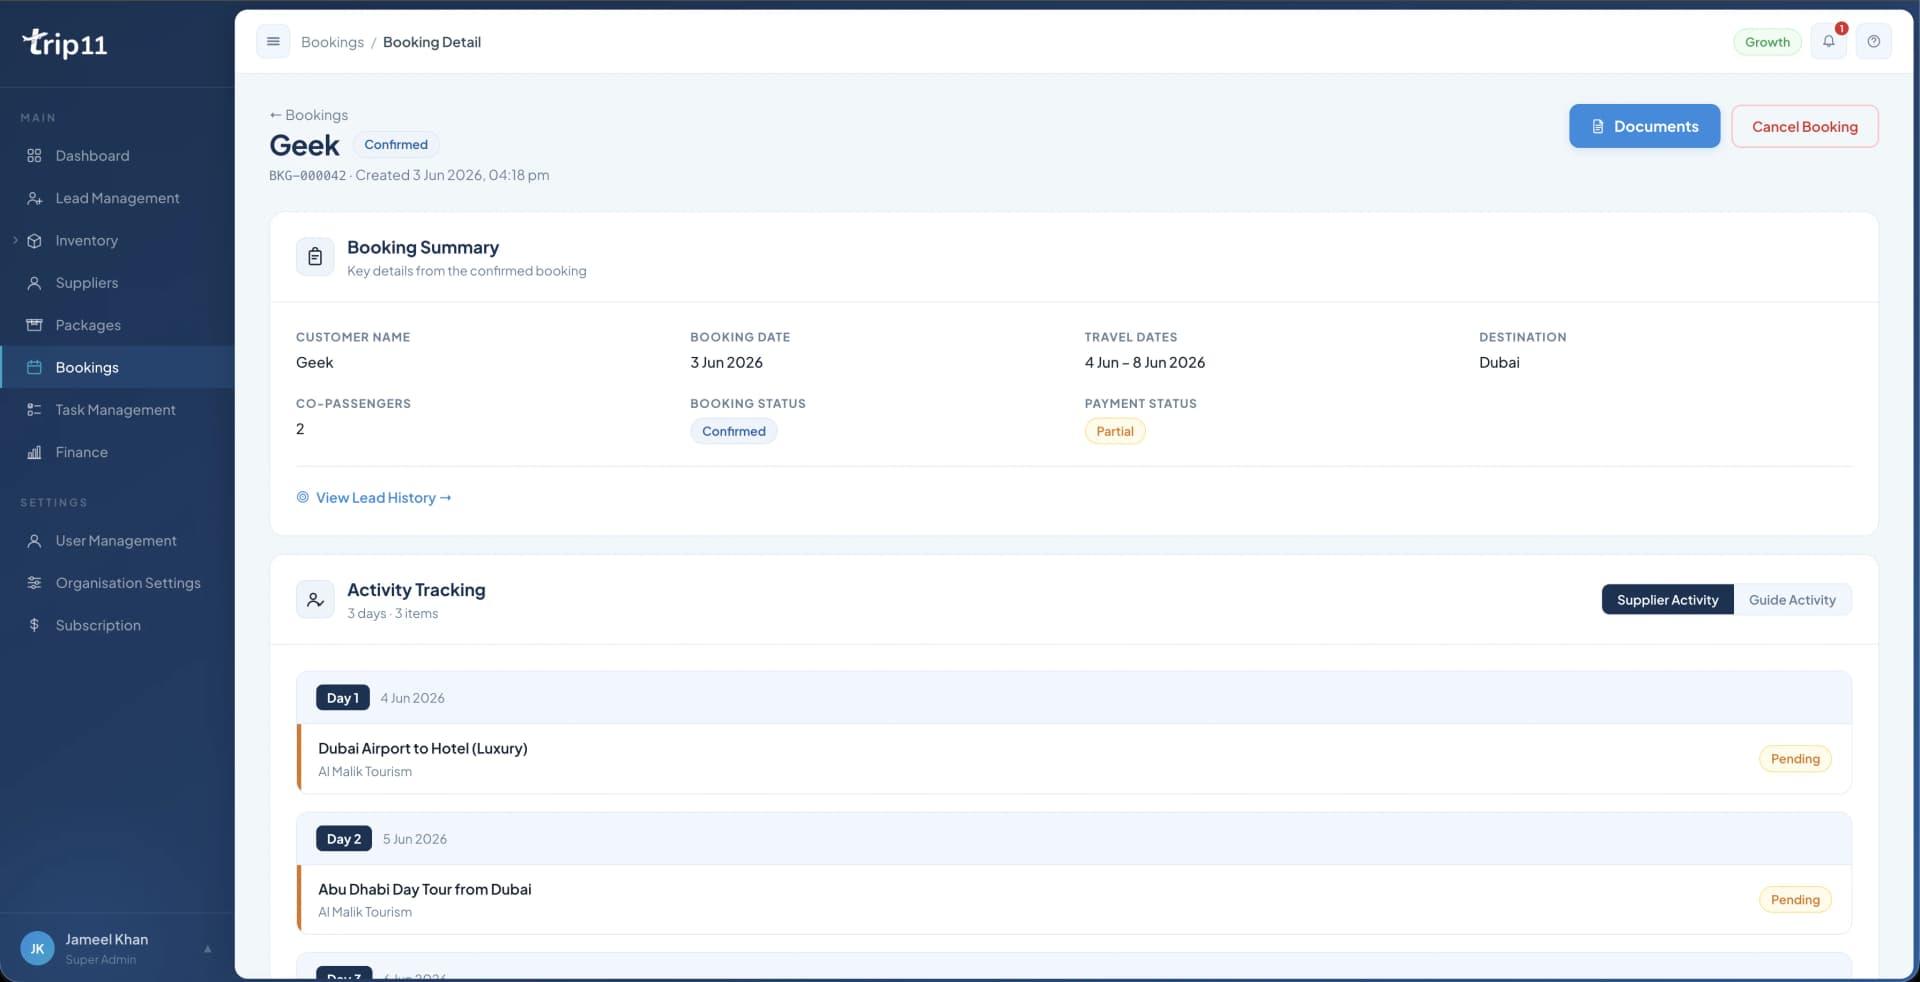This screenshot has width=1920, height=982.
Task: Follow the View Lead History link
Action: (x=383, y=497)
